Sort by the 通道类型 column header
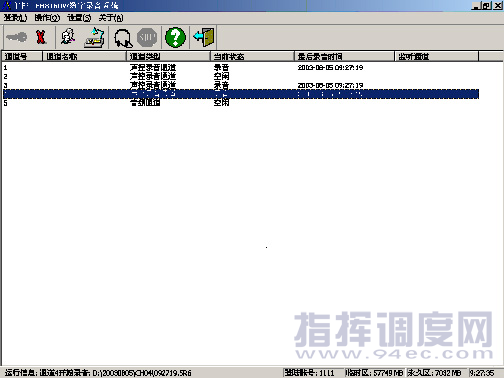Viewport: 504px width, 378px height. point(169,56)
